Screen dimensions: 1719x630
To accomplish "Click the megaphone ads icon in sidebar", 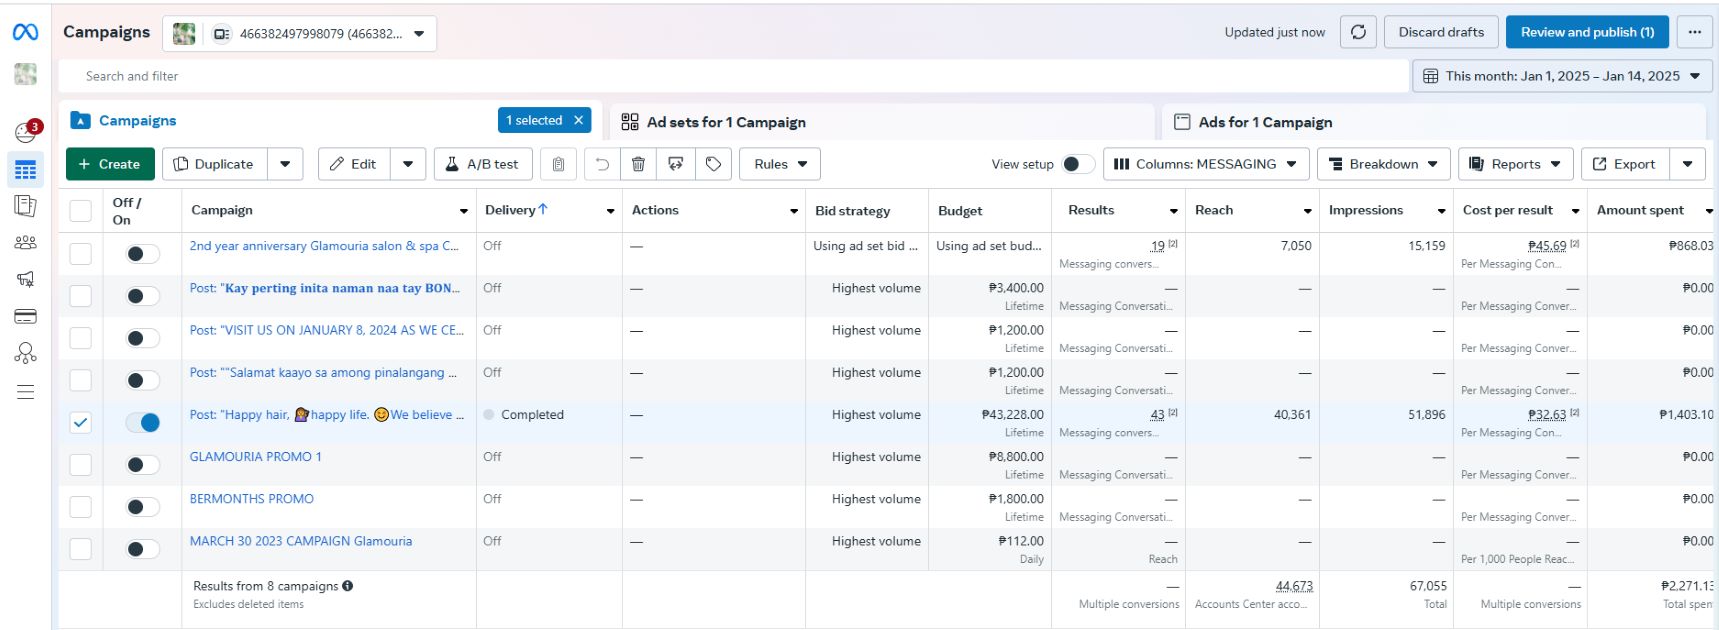I will [25, 279].
